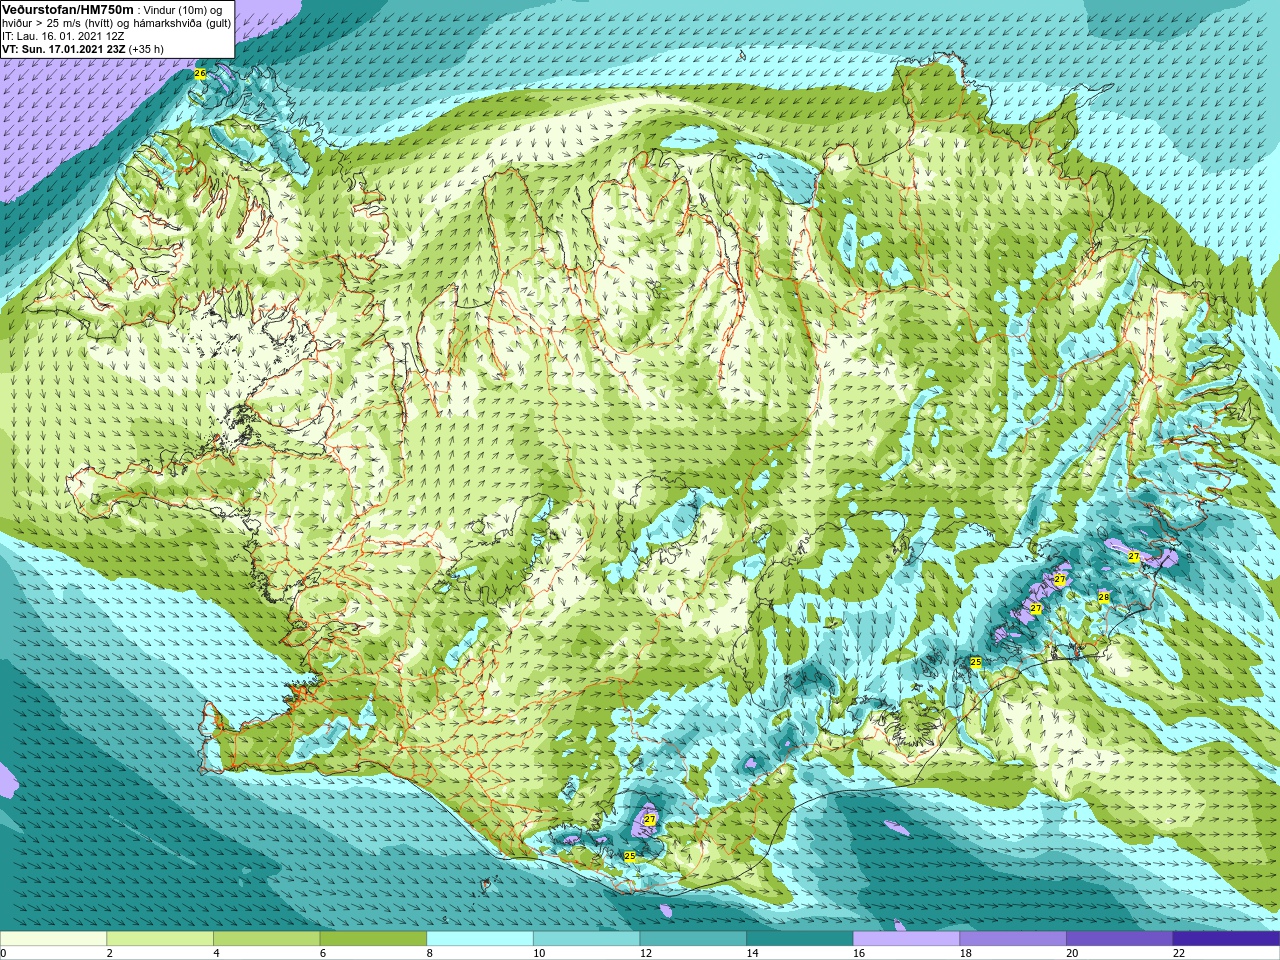Click the title text 'Veðurstofan/HM750m'
This screenshot has height=960, width=1280.
pos(68,9)
